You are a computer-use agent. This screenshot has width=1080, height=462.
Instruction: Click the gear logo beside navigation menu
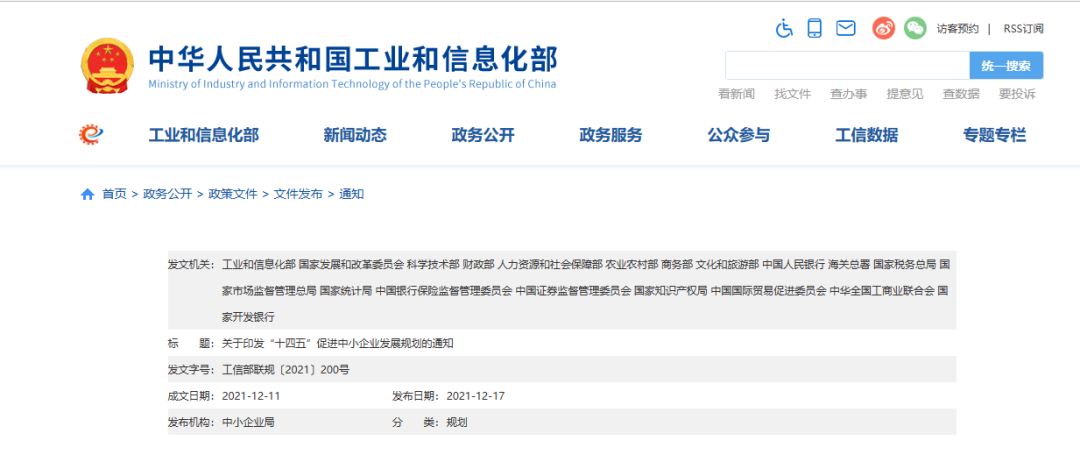click(x=91, y=135)
